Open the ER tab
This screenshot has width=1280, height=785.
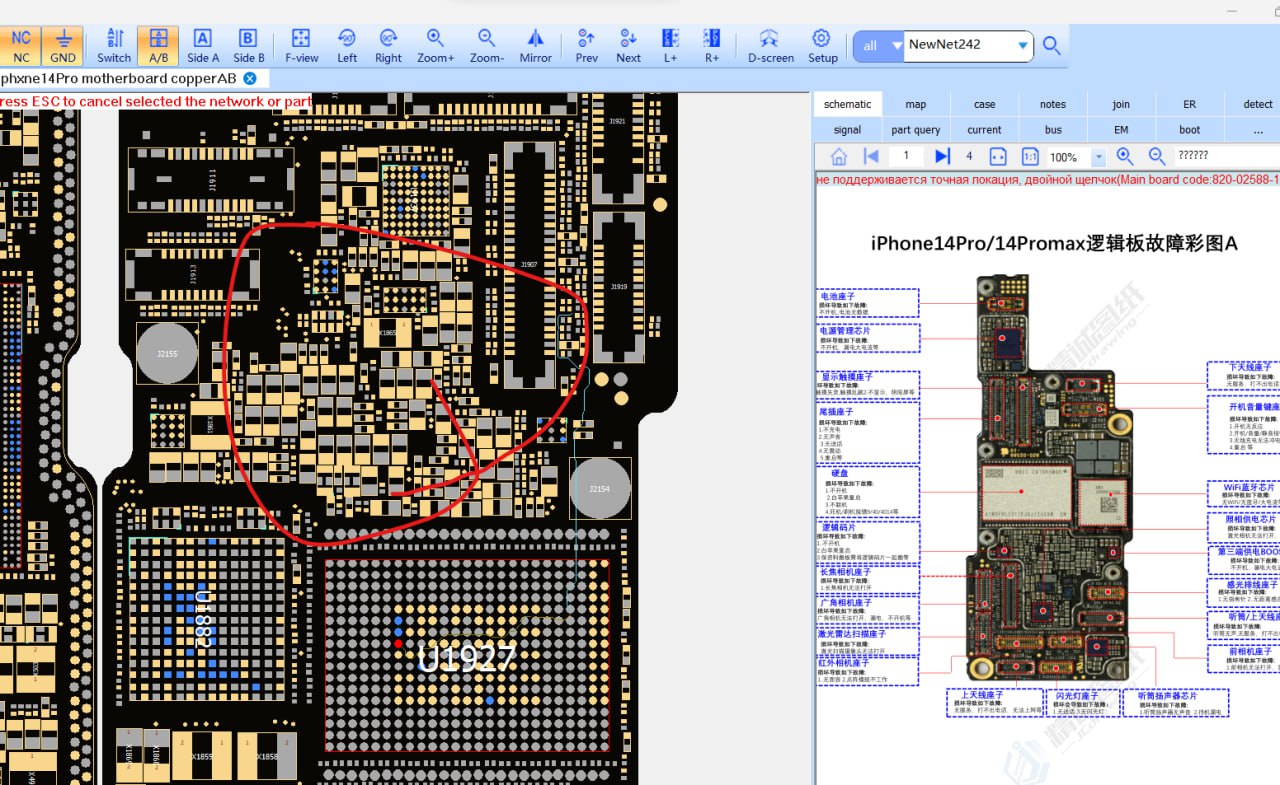[x=1189, y=104]
